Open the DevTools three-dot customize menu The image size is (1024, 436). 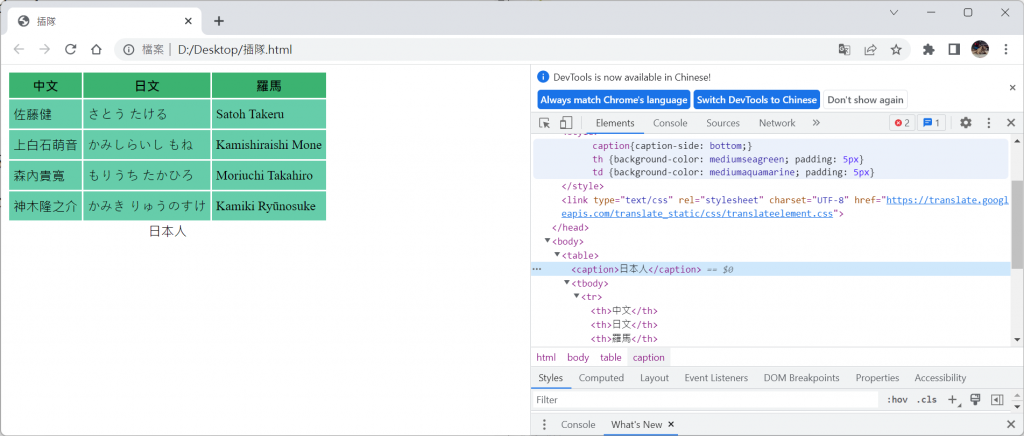pos(989,123)
